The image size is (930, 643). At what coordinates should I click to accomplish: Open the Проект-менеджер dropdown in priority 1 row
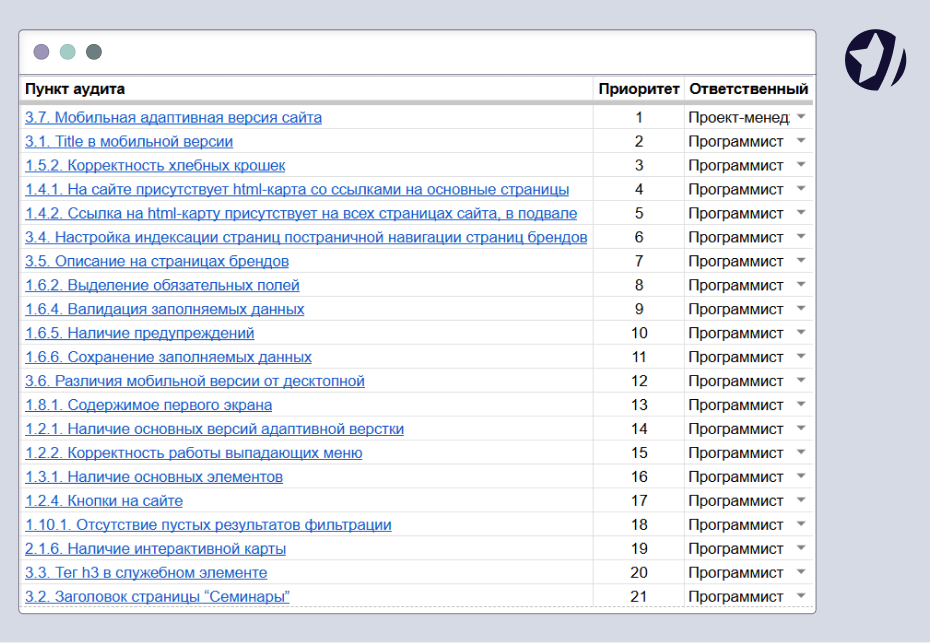point(801,117)
